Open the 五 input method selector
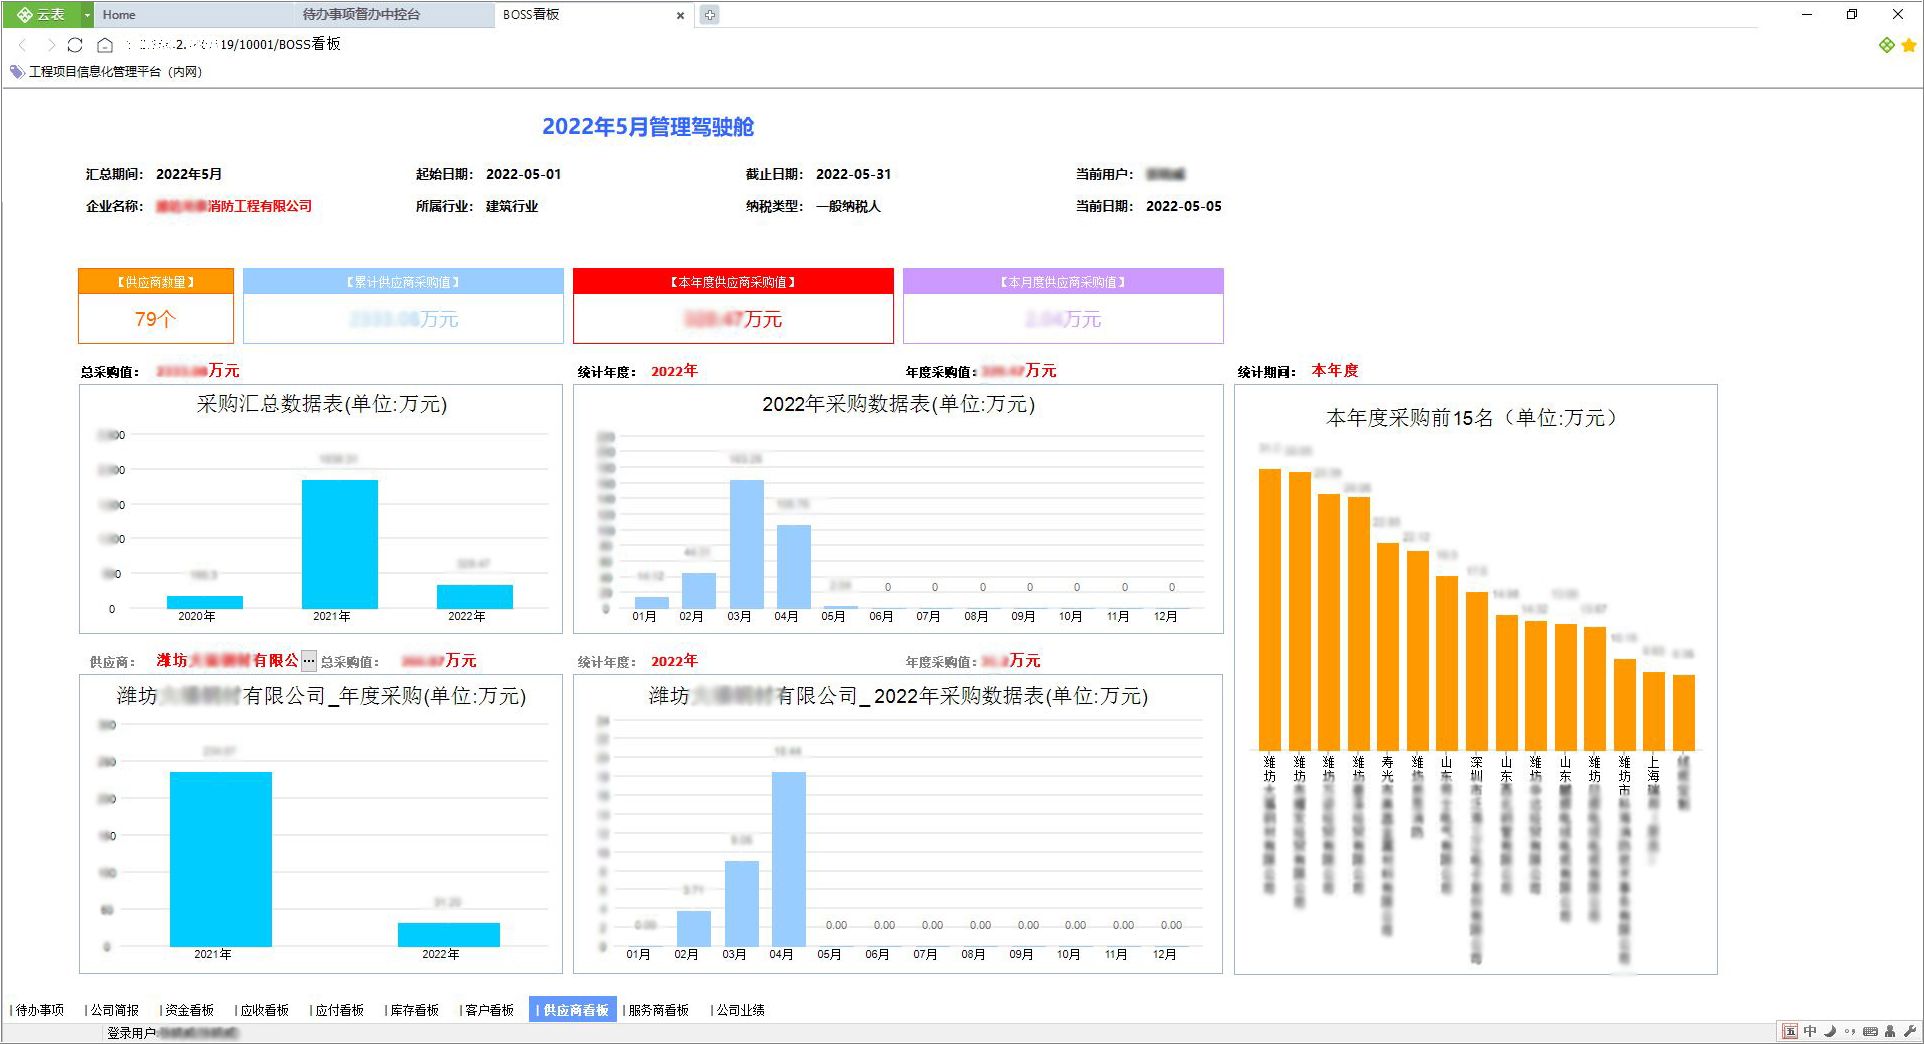This screenshot has width=1924, height=1044. tap(1790, 1031)
